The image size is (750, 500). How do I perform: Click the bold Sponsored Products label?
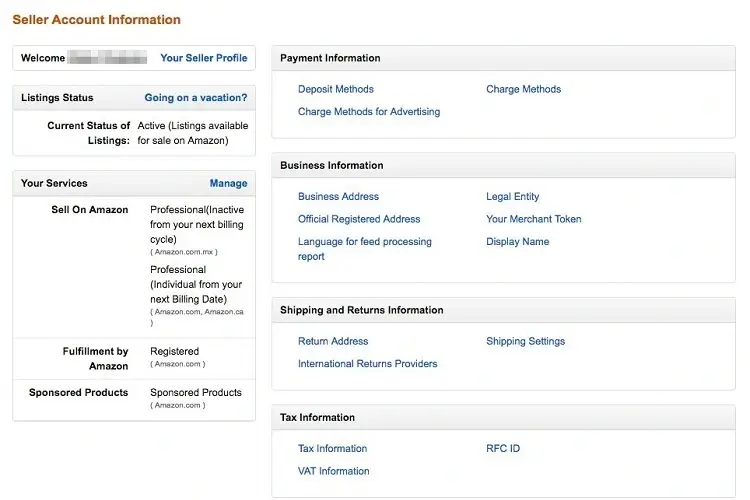(x=78, y=392)
